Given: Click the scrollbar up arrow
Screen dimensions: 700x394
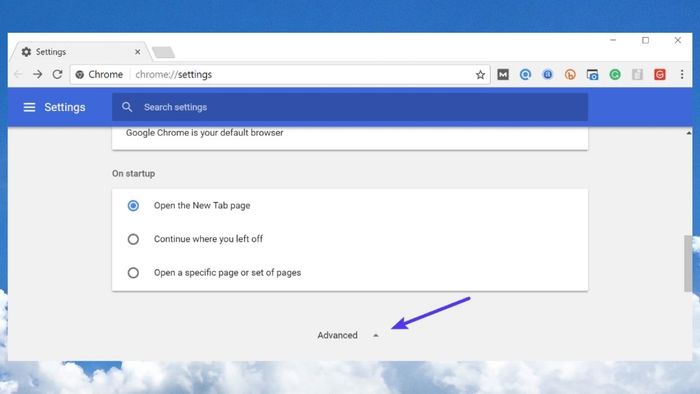Looking at the screenshot, I should pyautogui.click(x=689, y=133).
